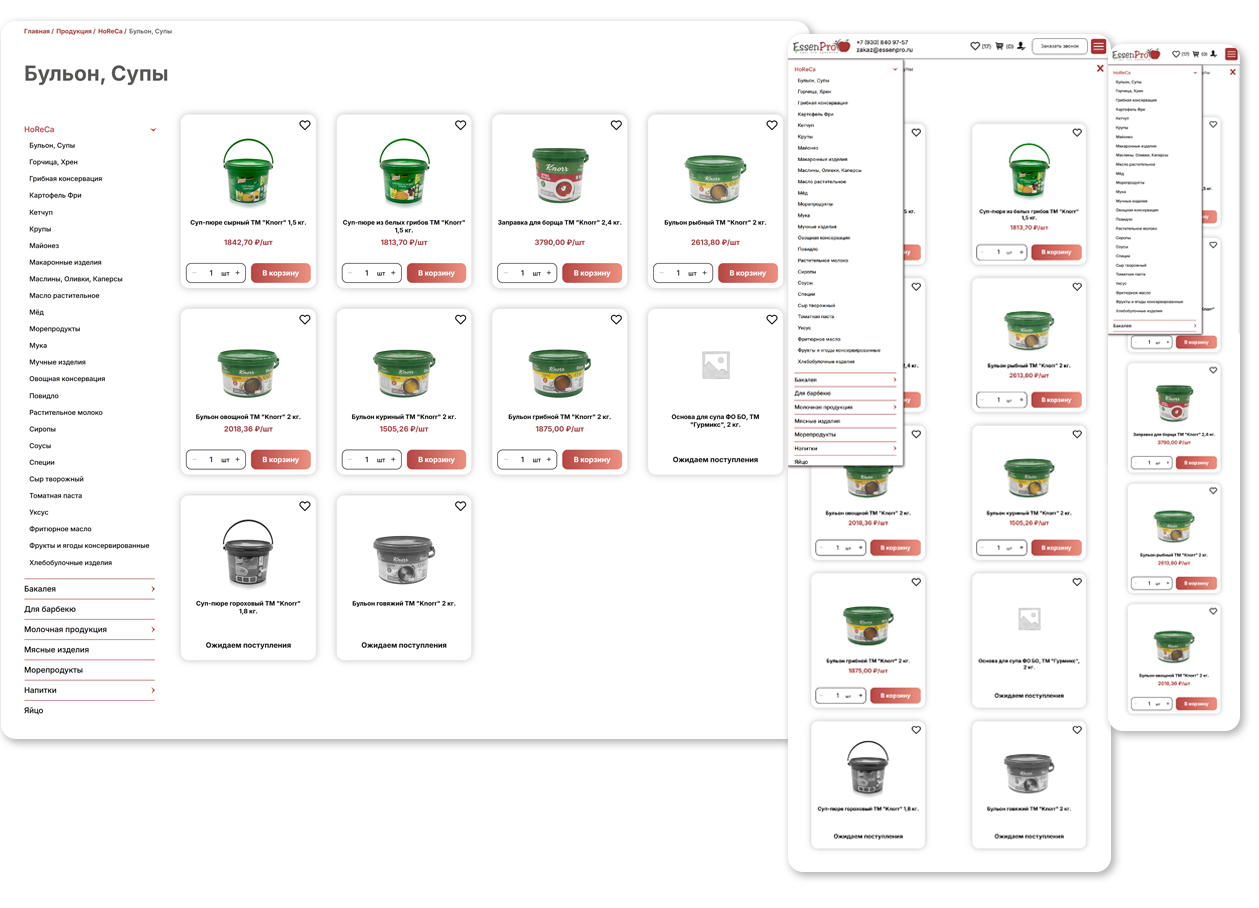Click the user account icon in tablet header
The width and height of the screenshot is (1259, 908).
1021,46
